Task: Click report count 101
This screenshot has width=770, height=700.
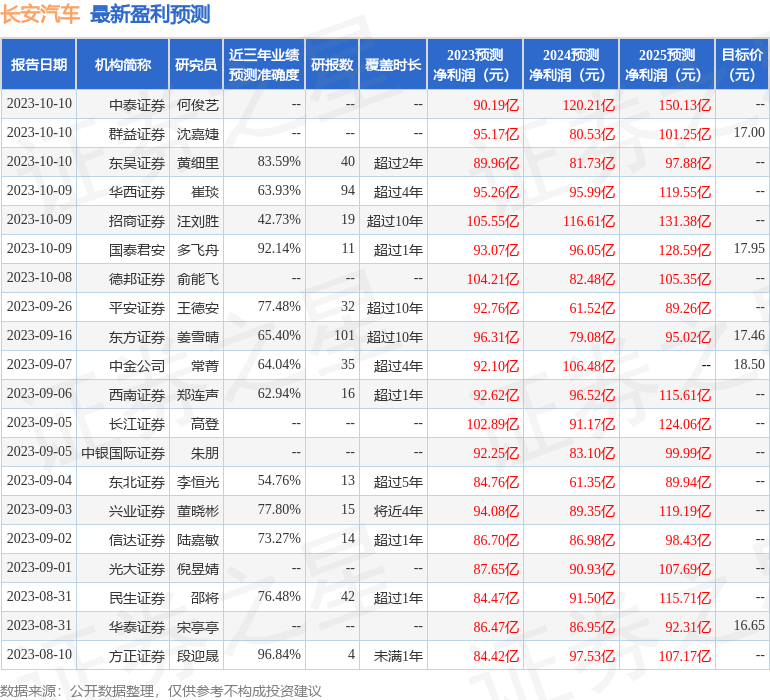Action: click(x=344, y=336)
